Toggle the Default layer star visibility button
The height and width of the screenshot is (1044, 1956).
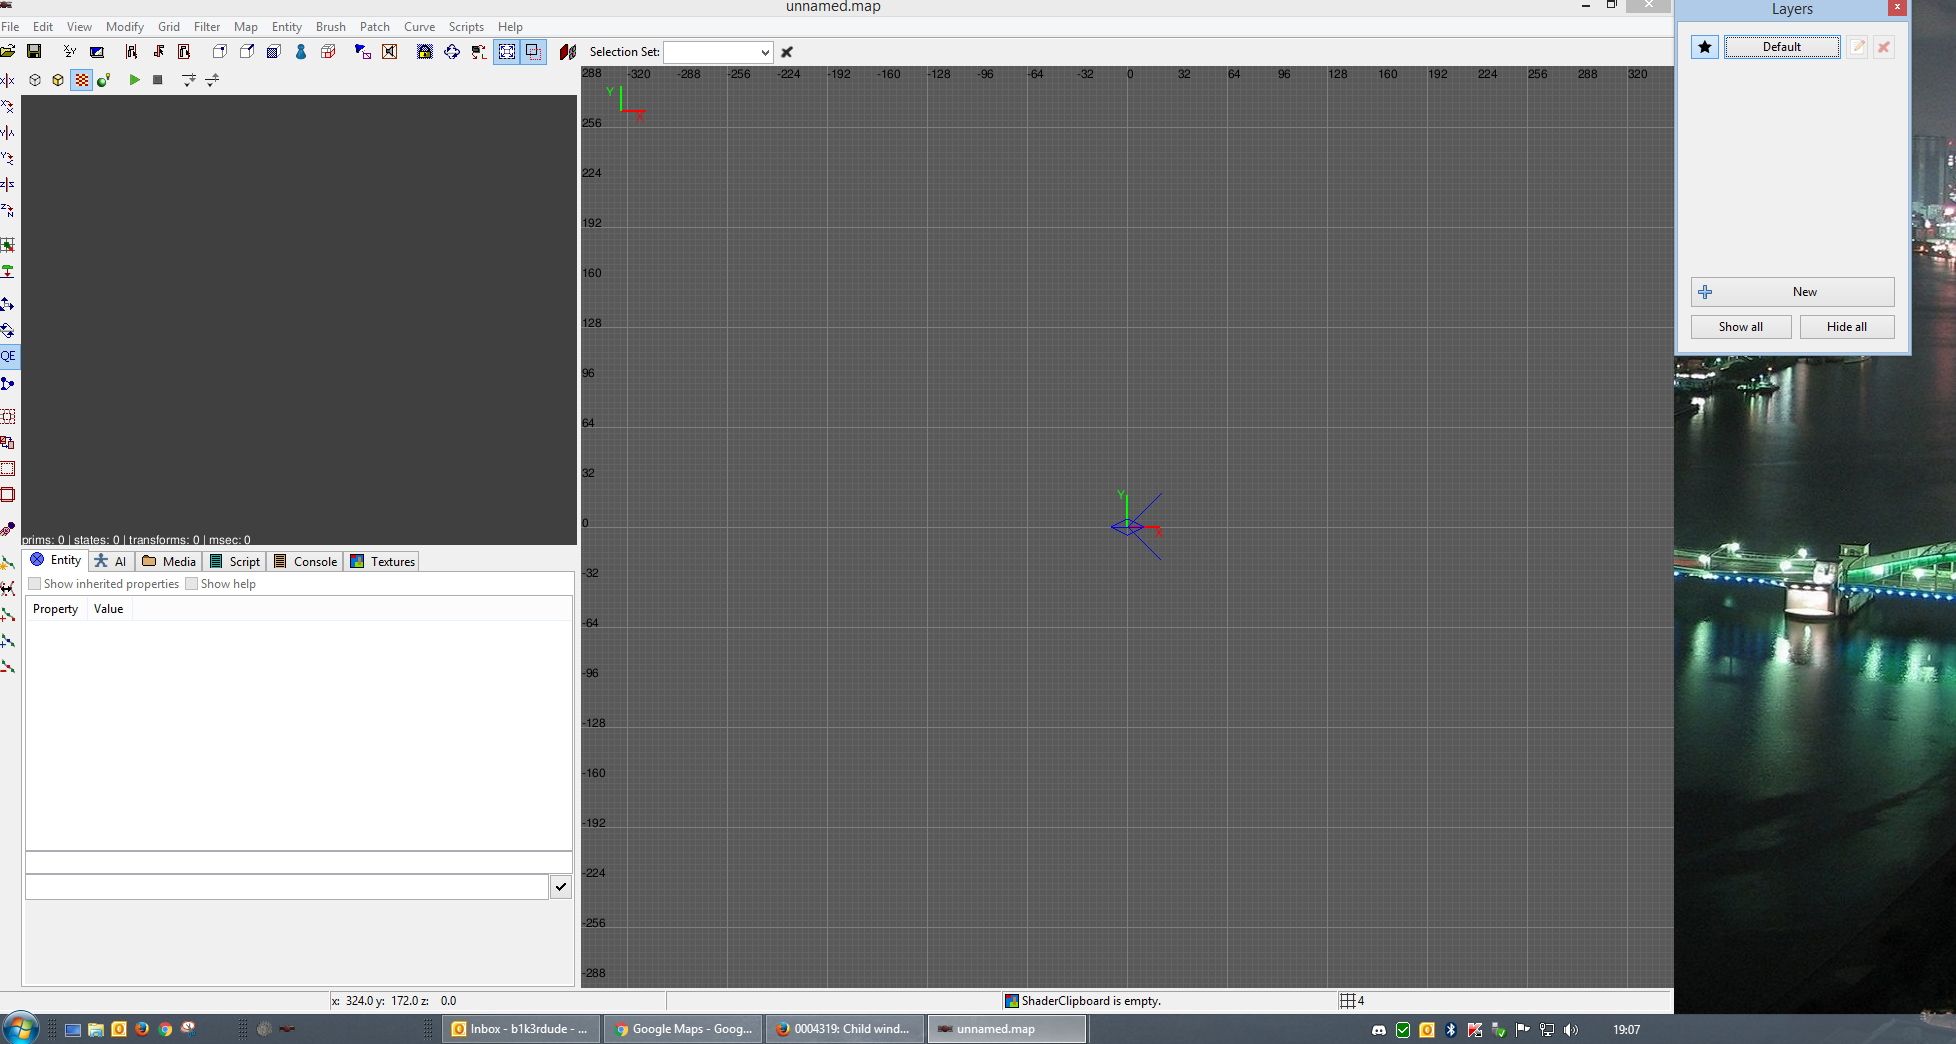(x=1704, y=47)
